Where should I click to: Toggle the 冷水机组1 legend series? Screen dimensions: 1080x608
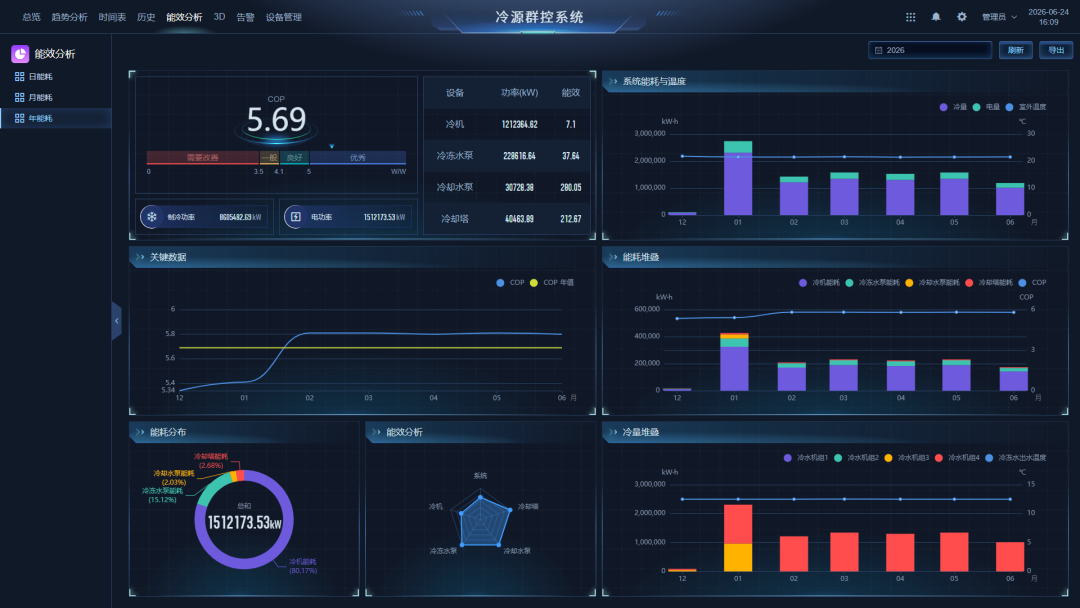807,458
